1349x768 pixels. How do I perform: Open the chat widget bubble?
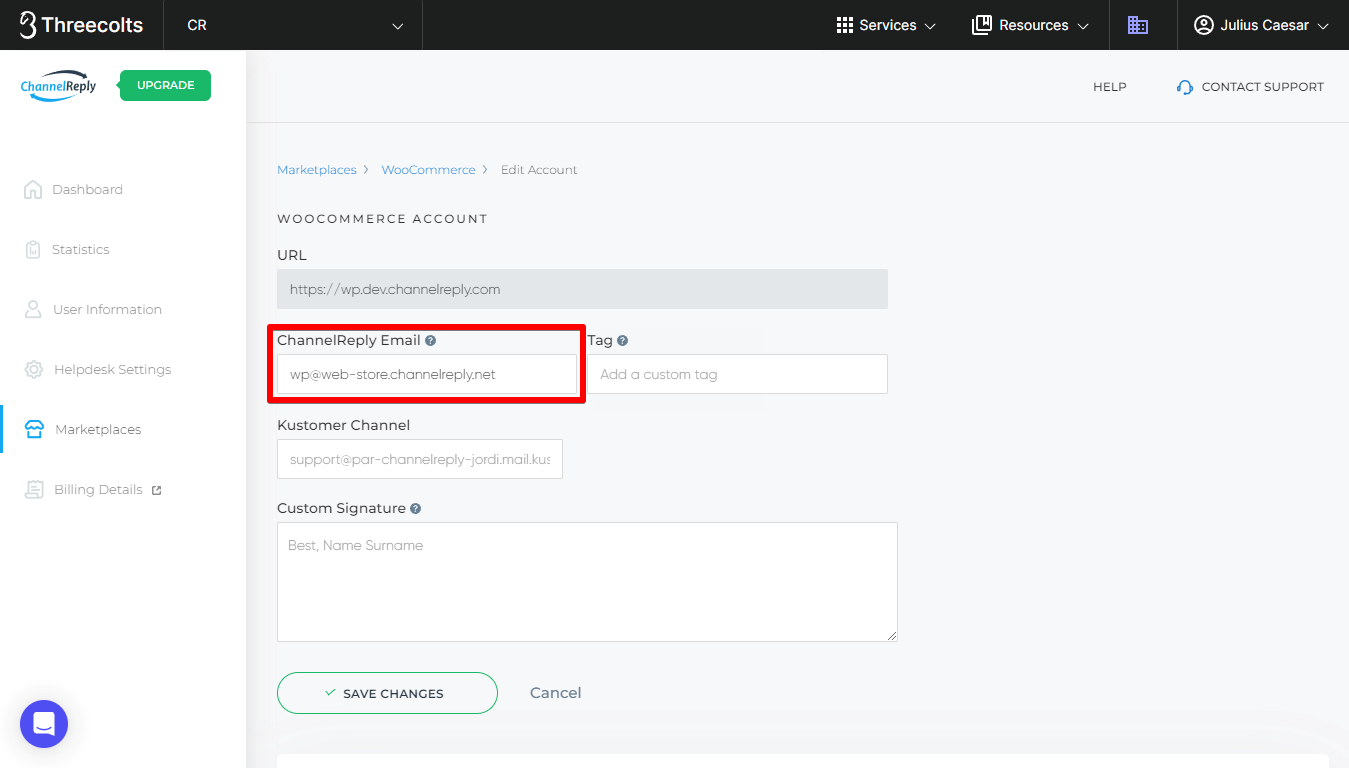44,724
